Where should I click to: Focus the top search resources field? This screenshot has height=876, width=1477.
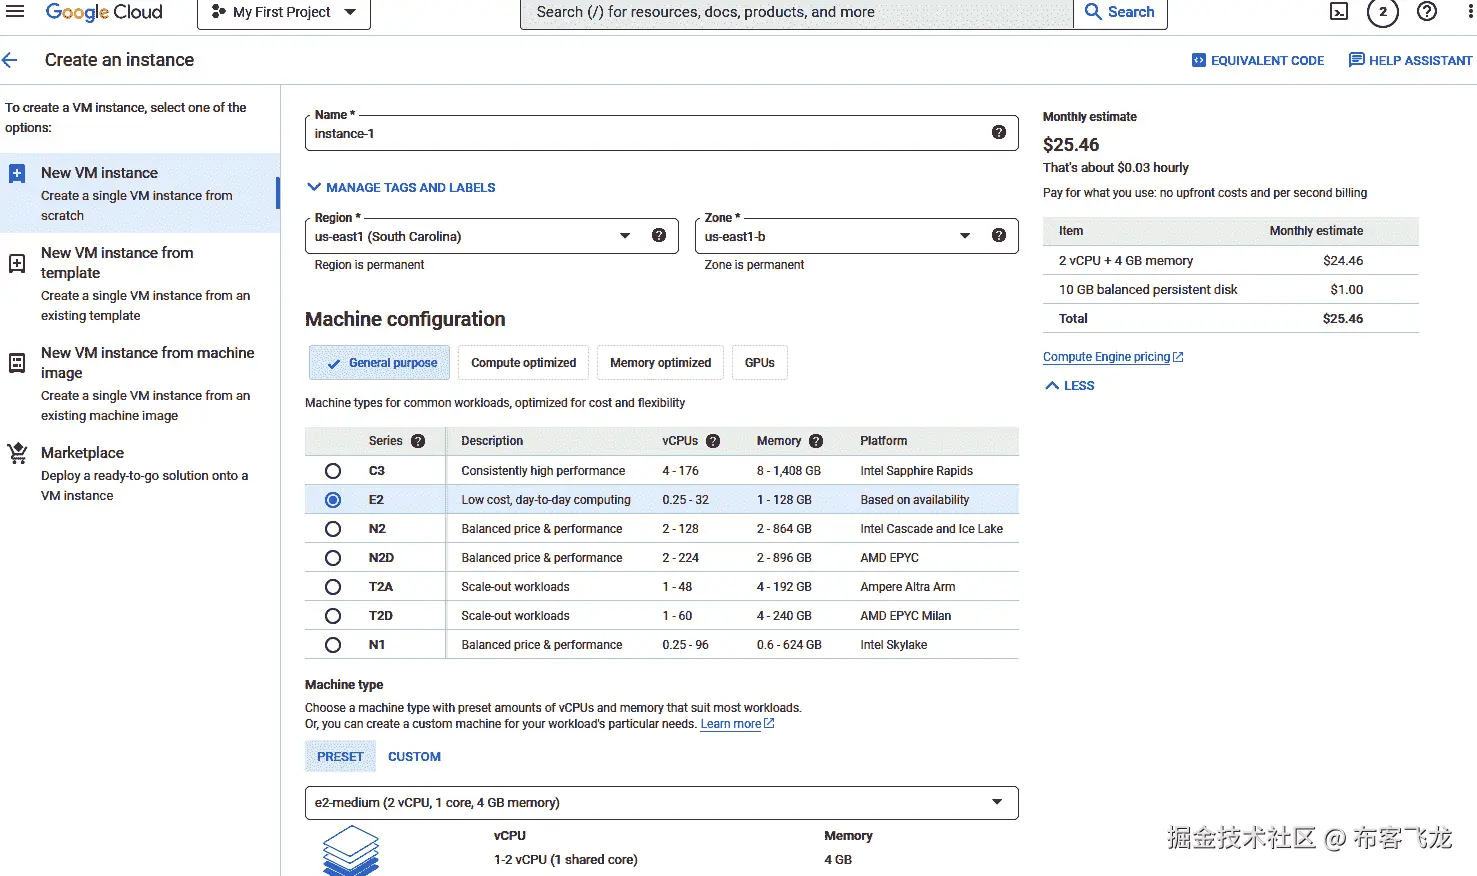[x=797, y=13]
